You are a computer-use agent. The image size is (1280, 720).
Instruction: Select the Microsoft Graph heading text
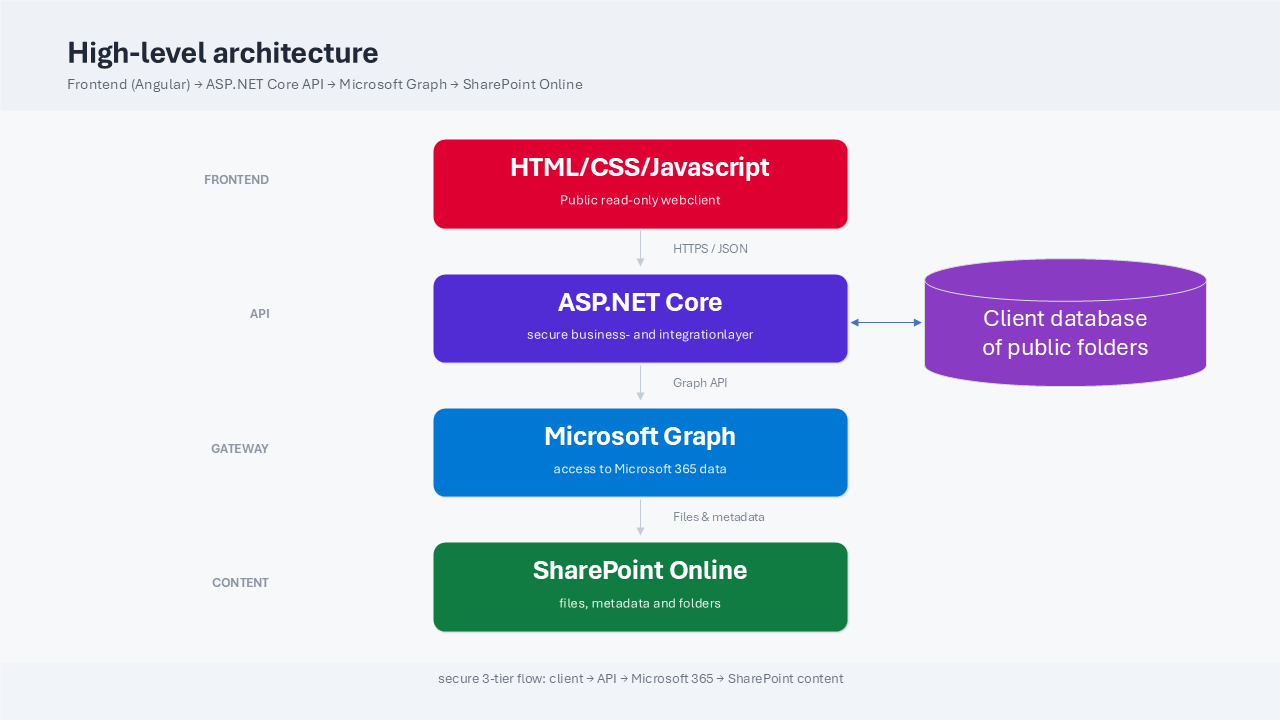click(x=640, y=436)
